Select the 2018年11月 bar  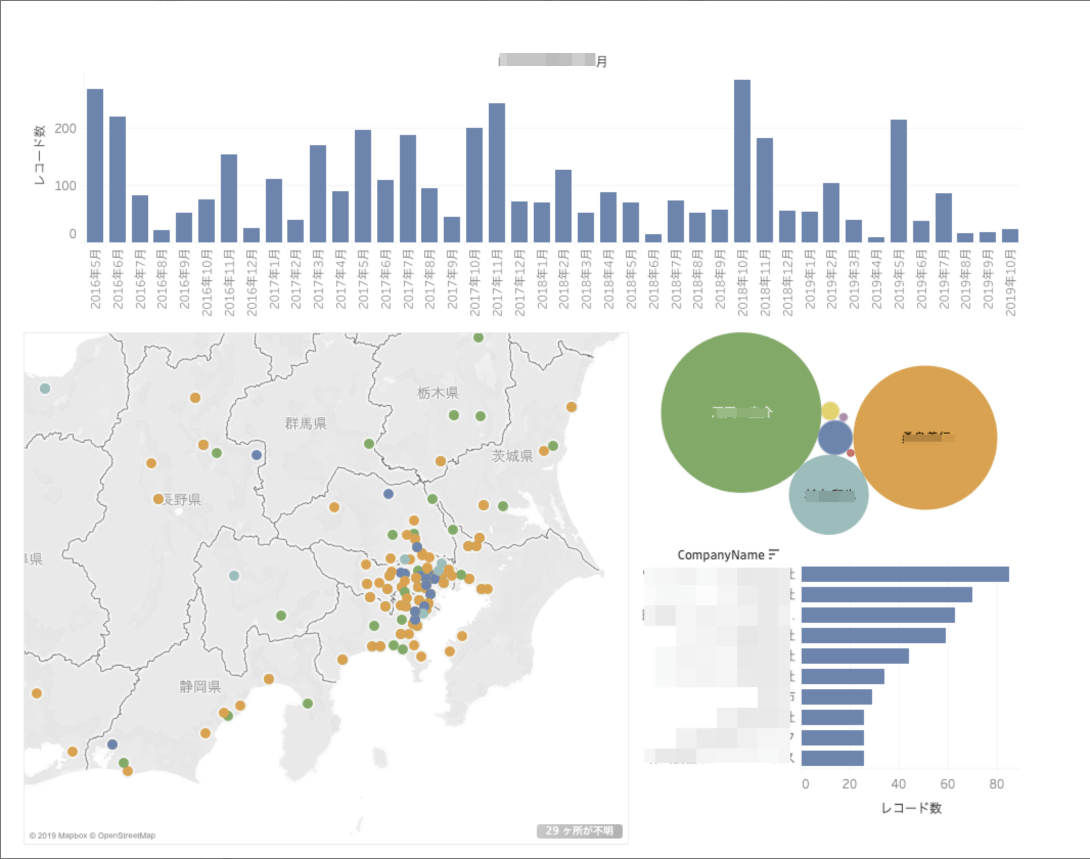(x=765, y=190)
